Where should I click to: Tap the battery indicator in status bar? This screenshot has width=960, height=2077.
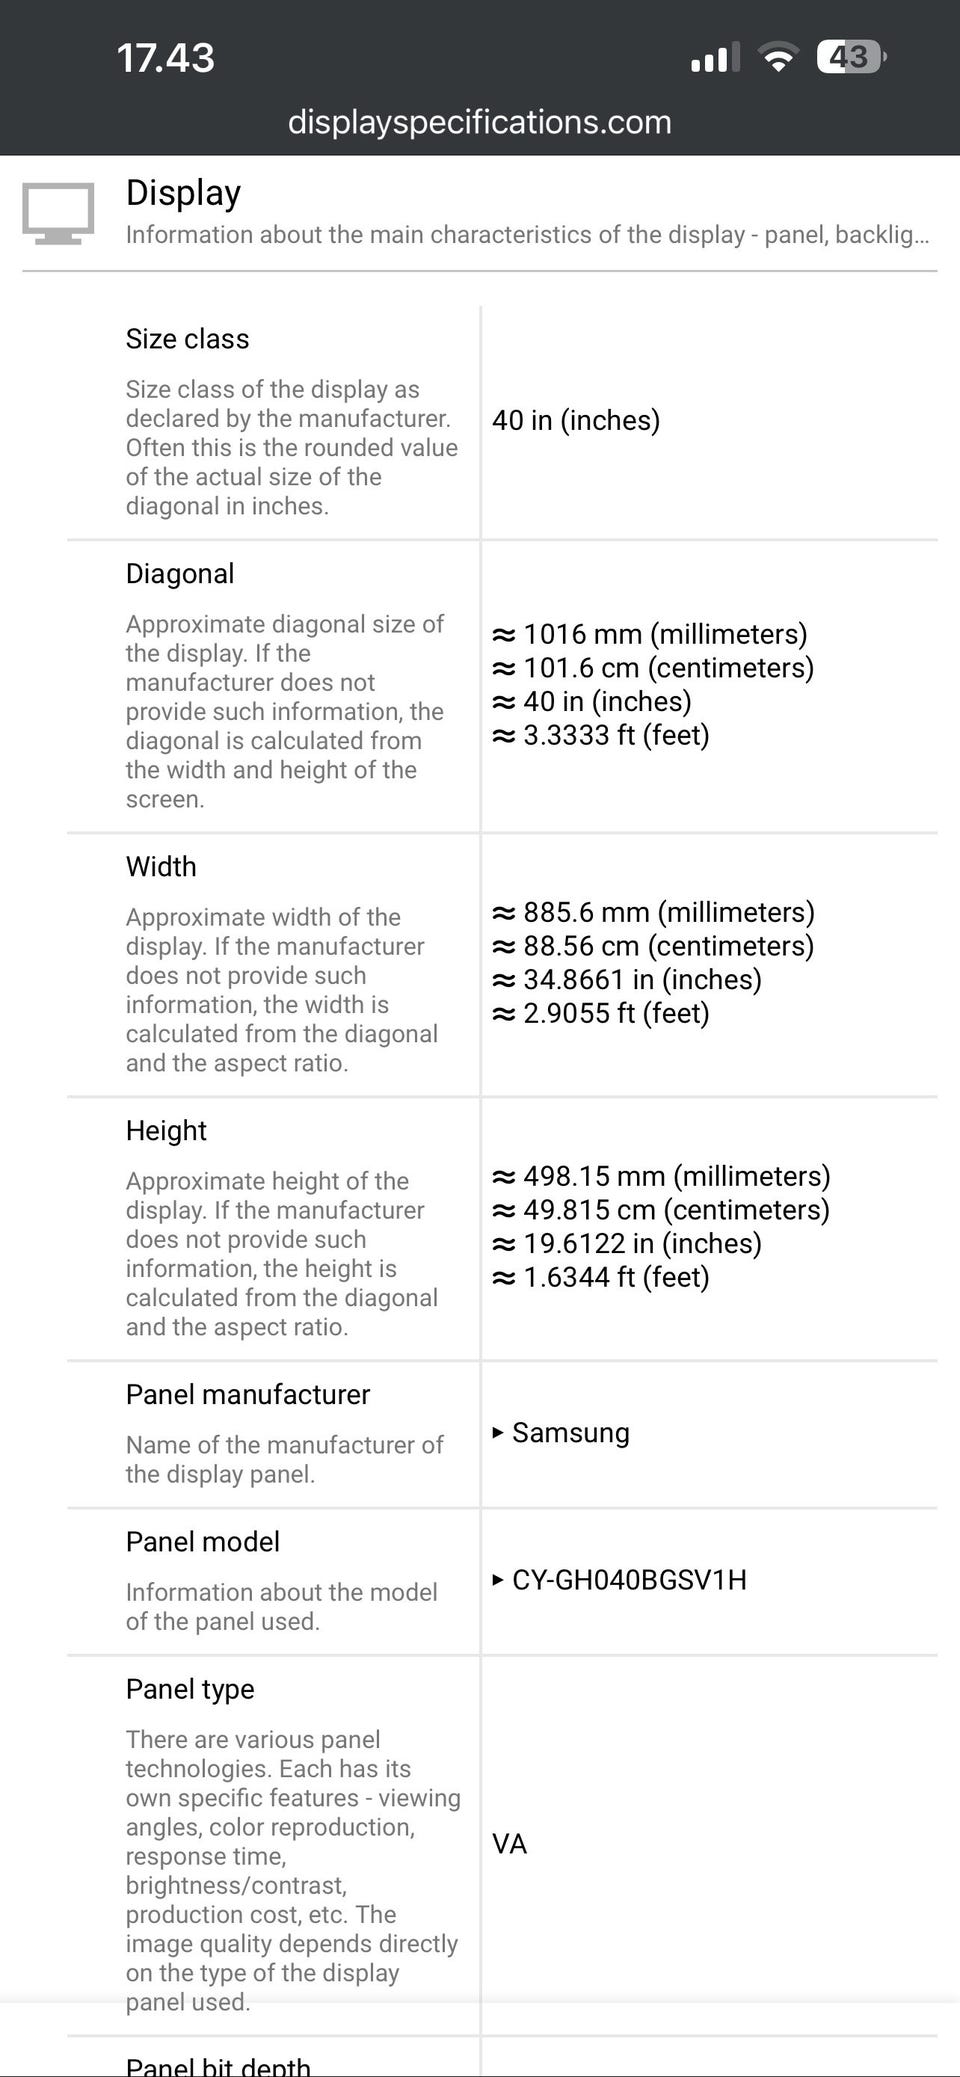pos(851,58)
